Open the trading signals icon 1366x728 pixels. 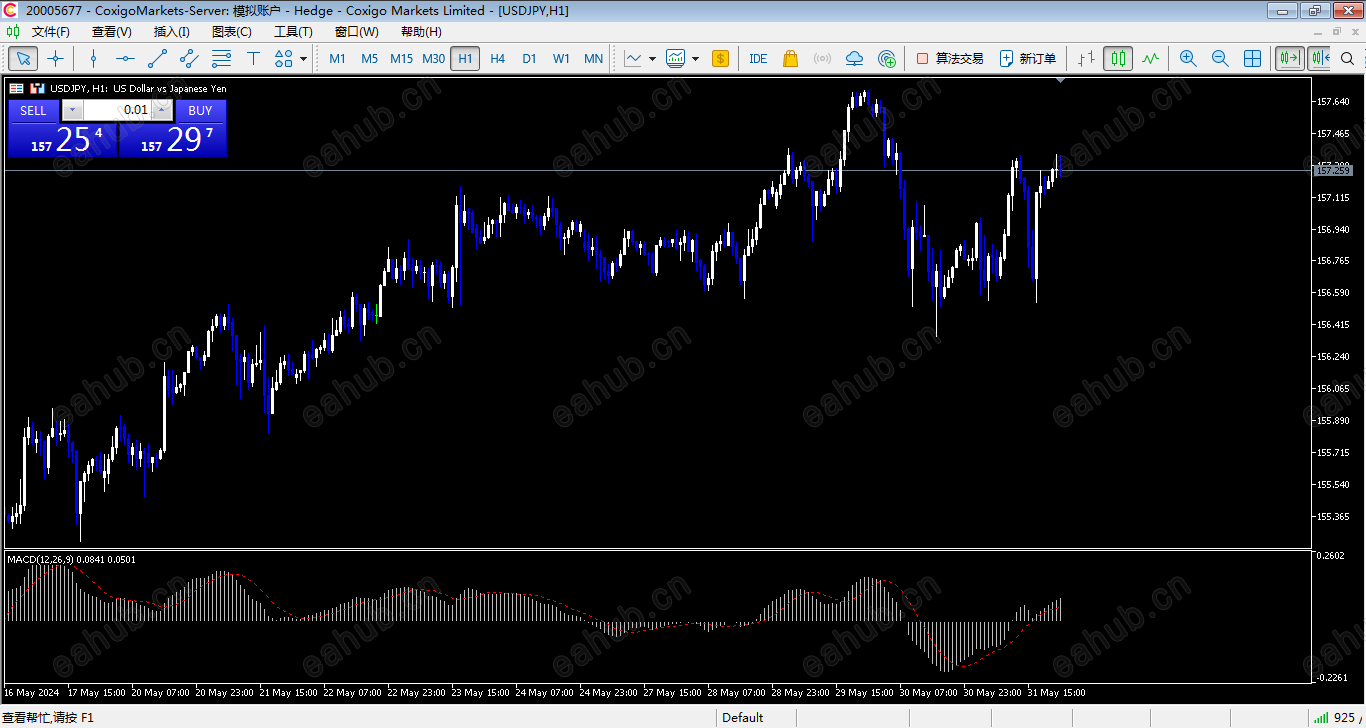pos(822,58)
